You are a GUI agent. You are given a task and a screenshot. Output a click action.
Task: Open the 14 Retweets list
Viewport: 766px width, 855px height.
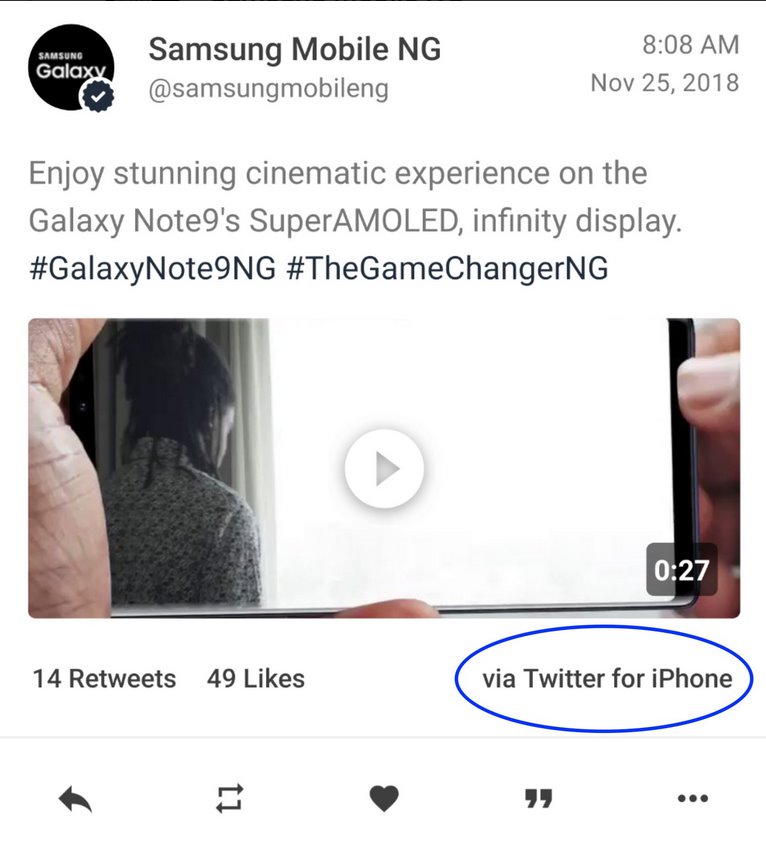tap(102, 678)
